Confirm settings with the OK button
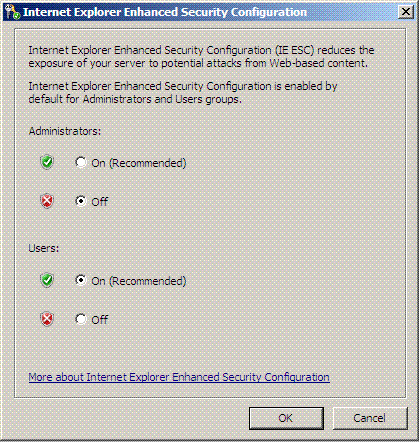Viewport: 420px width, 442px height. click(x=286, y=418)
